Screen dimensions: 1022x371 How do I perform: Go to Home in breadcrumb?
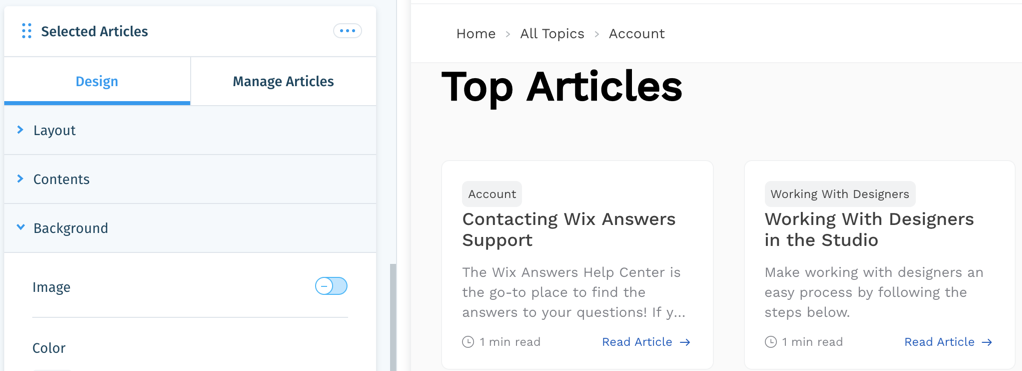click(x=476, y=34)
